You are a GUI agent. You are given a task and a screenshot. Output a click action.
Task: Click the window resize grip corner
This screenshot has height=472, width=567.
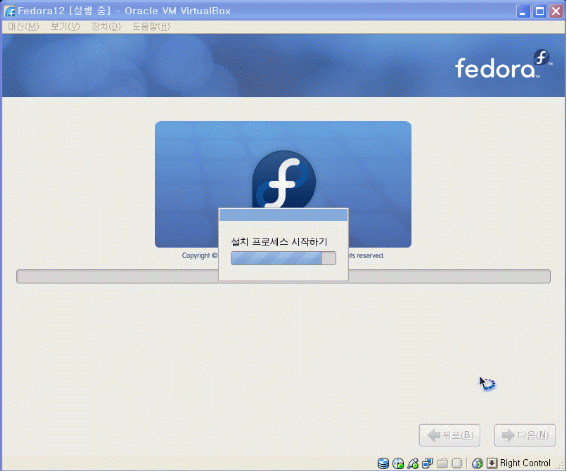click(x=561, y=466)
